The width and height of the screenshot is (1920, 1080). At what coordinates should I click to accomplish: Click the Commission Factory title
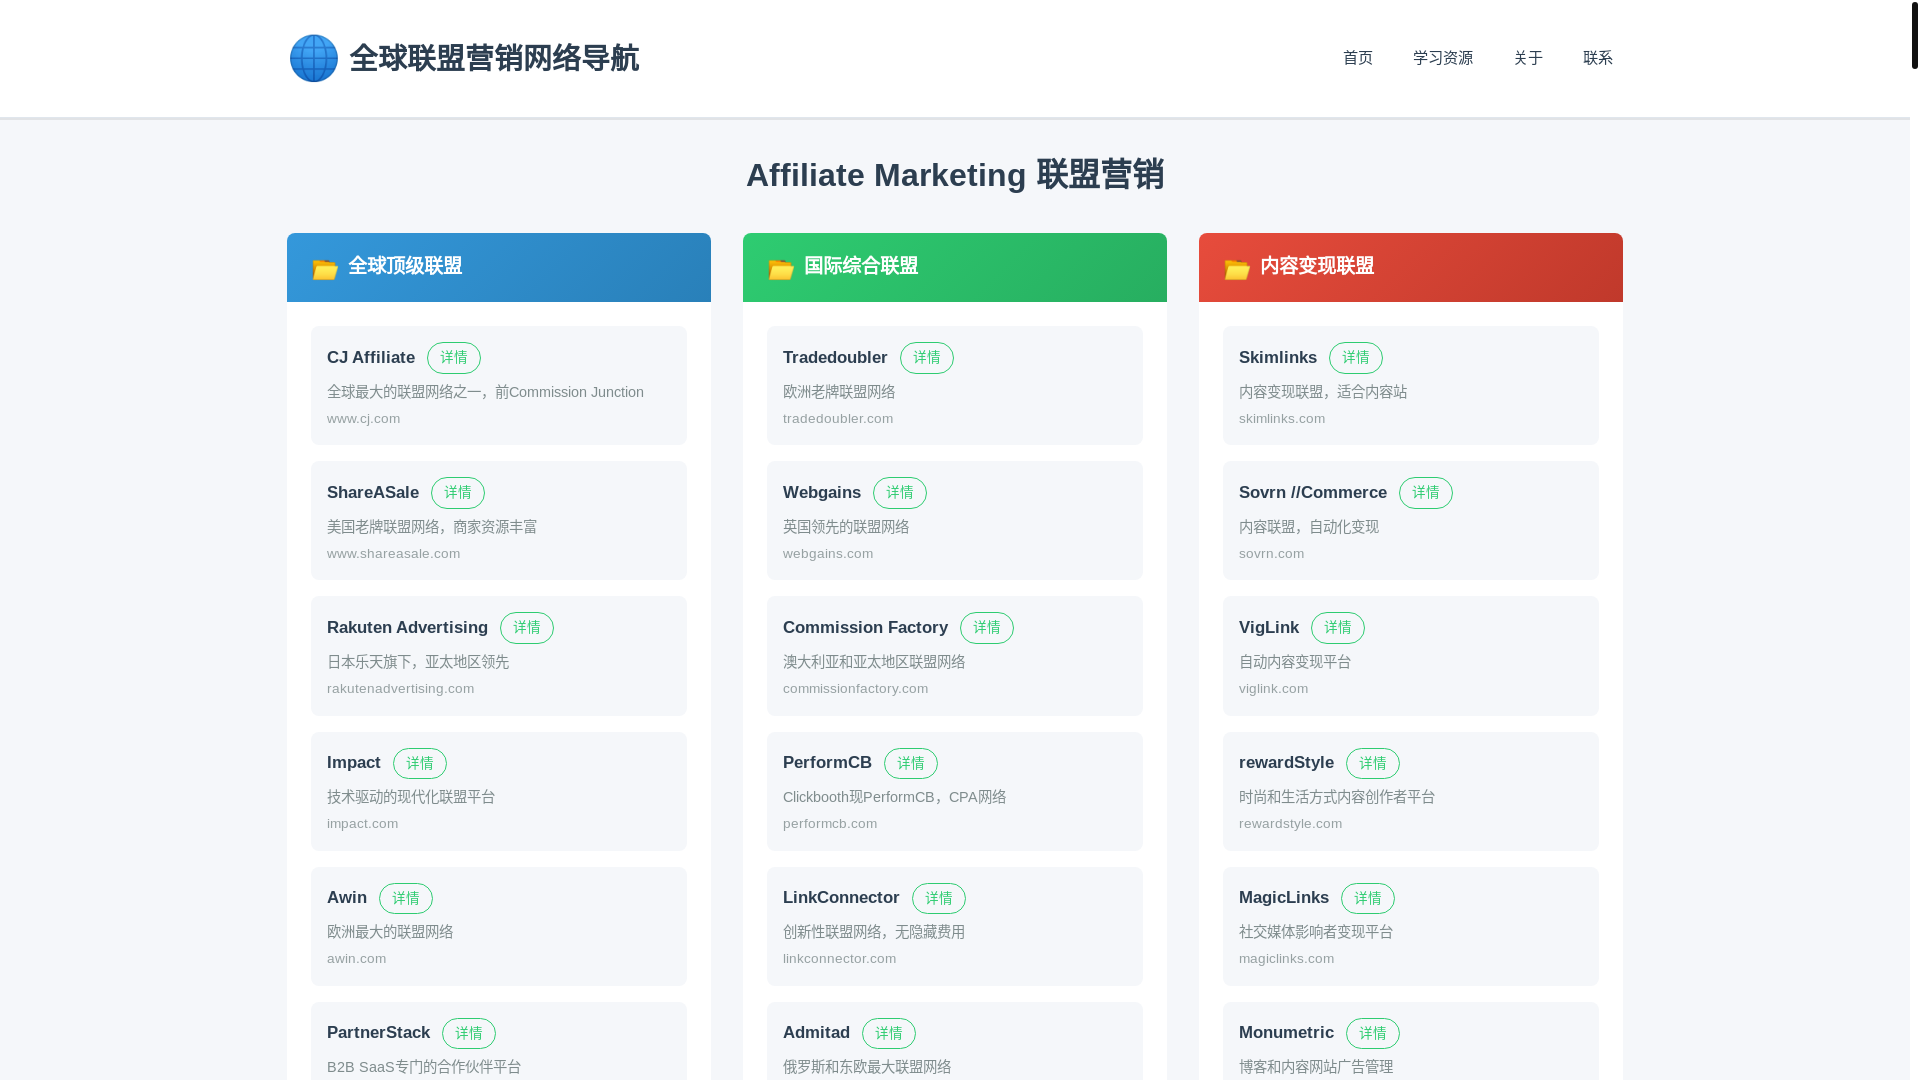[x=865, y=628]
